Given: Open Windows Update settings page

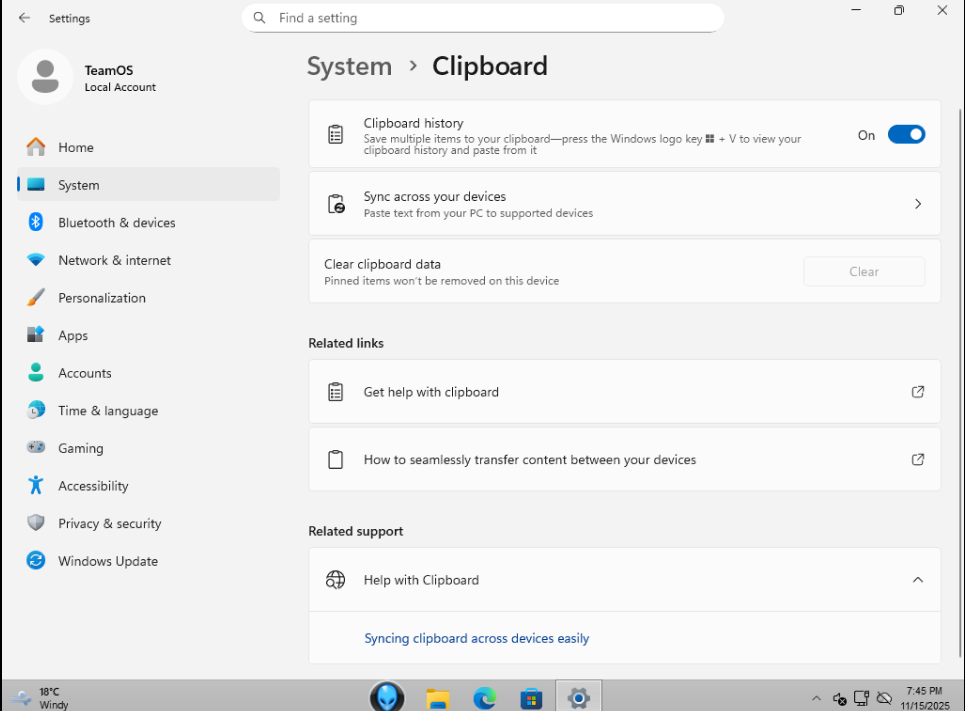Looking at the screenshot, I should point(148,560).
